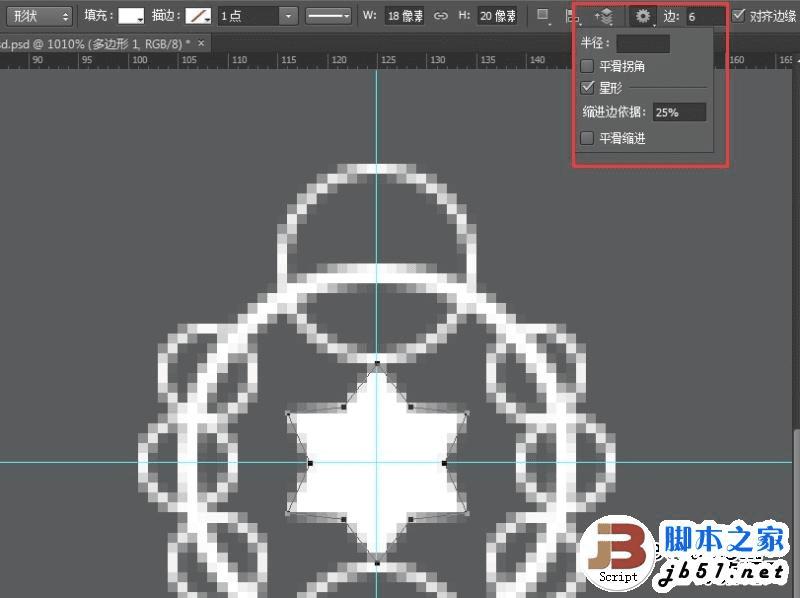The image size is (800, 598).
Task: Uncheck the 星形 star checkbox
Action: click(587, 88)
